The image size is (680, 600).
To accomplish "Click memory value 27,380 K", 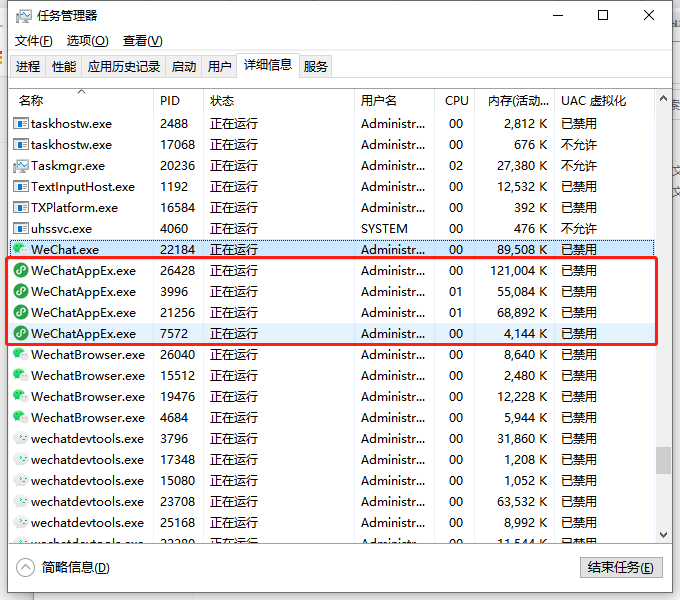I will click(522, 166).
